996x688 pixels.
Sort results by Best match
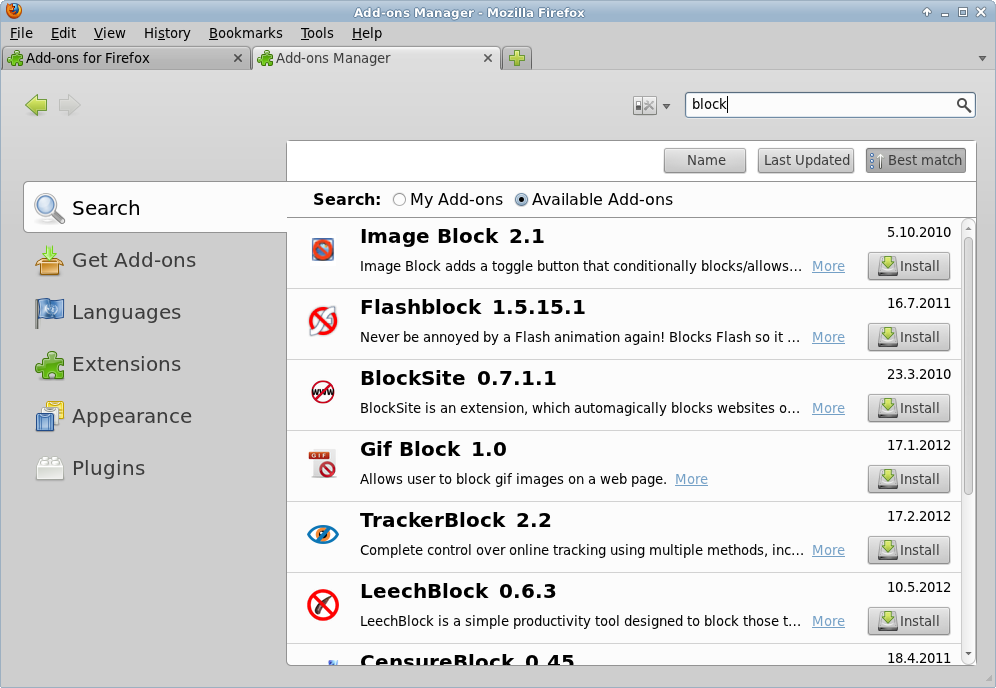[916, 160]
